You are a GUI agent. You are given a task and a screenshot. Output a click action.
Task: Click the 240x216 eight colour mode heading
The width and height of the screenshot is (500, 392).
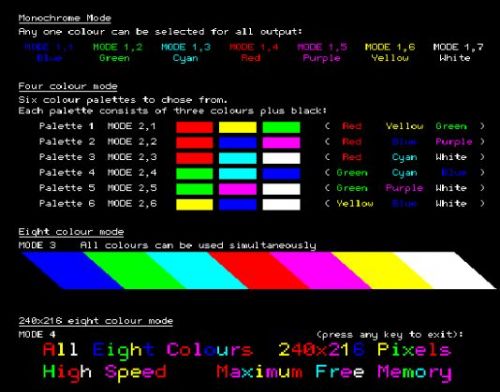[96, 321]
